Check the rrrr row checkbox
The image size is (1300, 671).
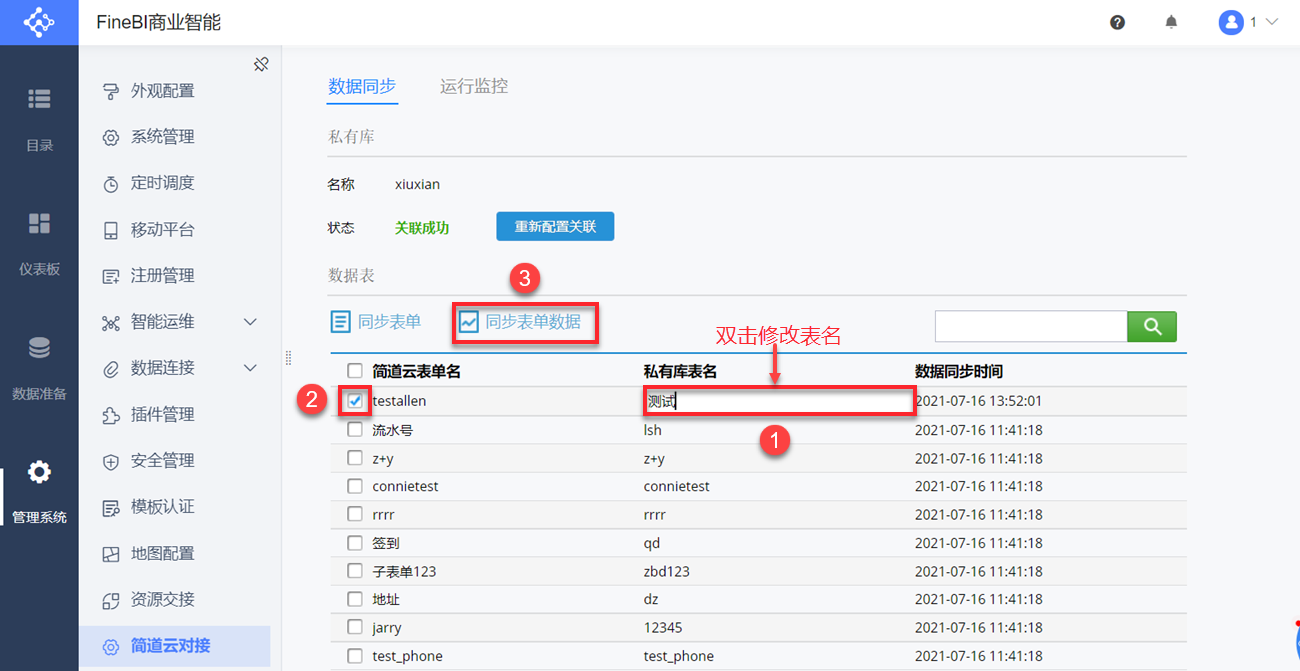tap(355, 514)
